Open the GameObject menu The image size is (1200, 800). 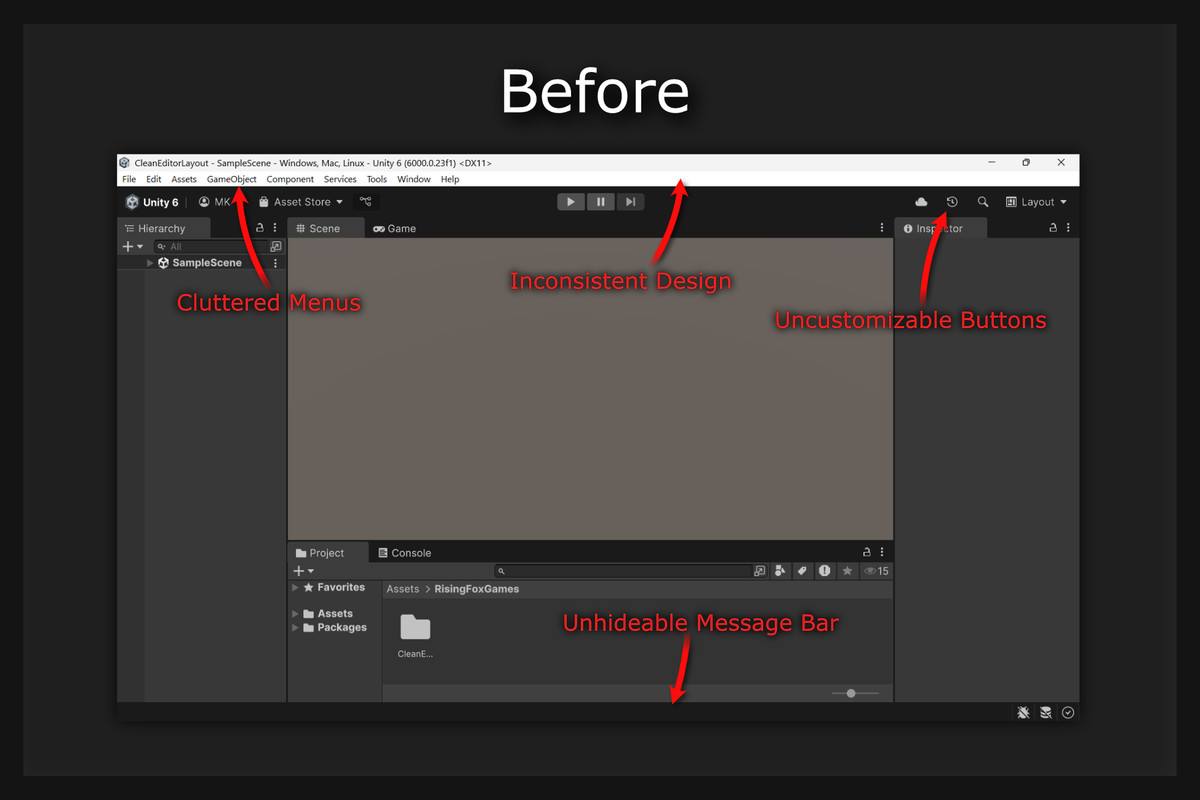[x=231, y=179]
